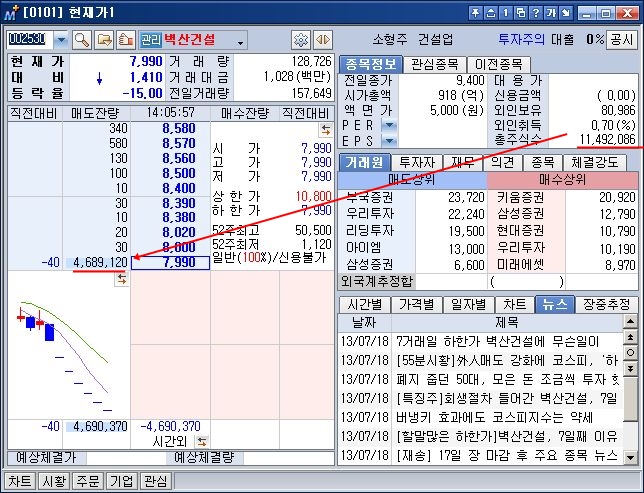The height and width of the screenshot is (493, 644).
Task: Click the 8,580 ask price row
Action: [x=170, y=129]
